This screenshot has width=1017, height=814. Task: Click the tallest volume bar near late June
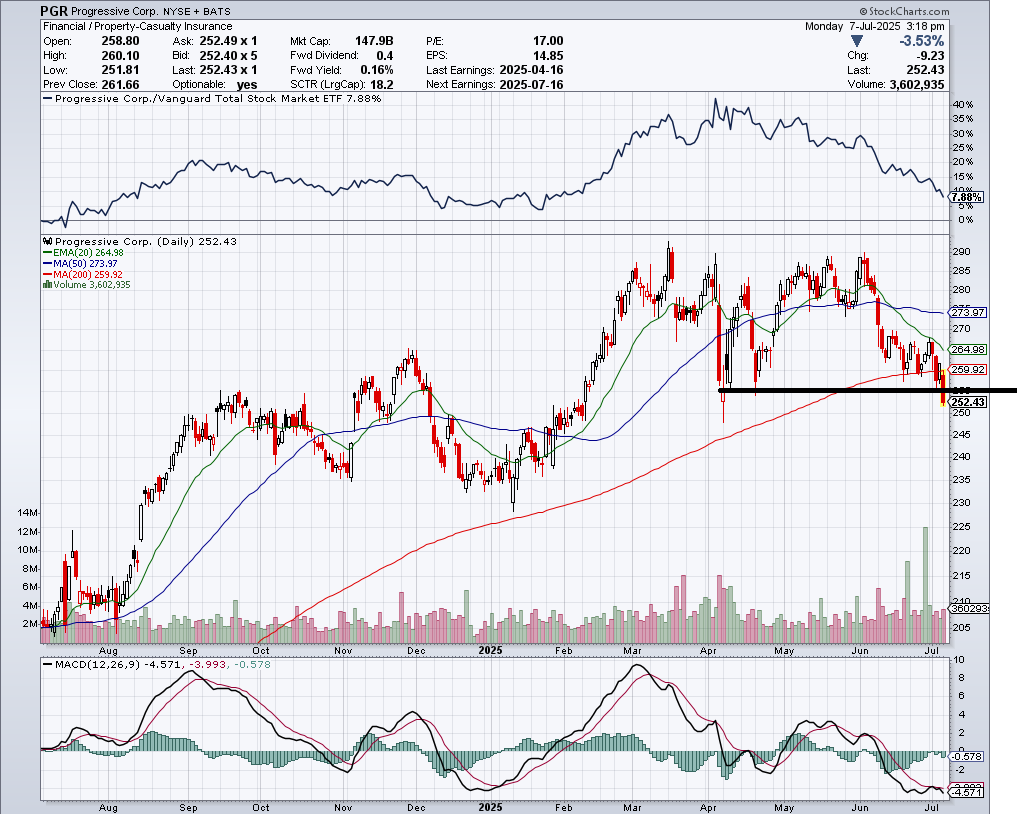tap(925, 584)
